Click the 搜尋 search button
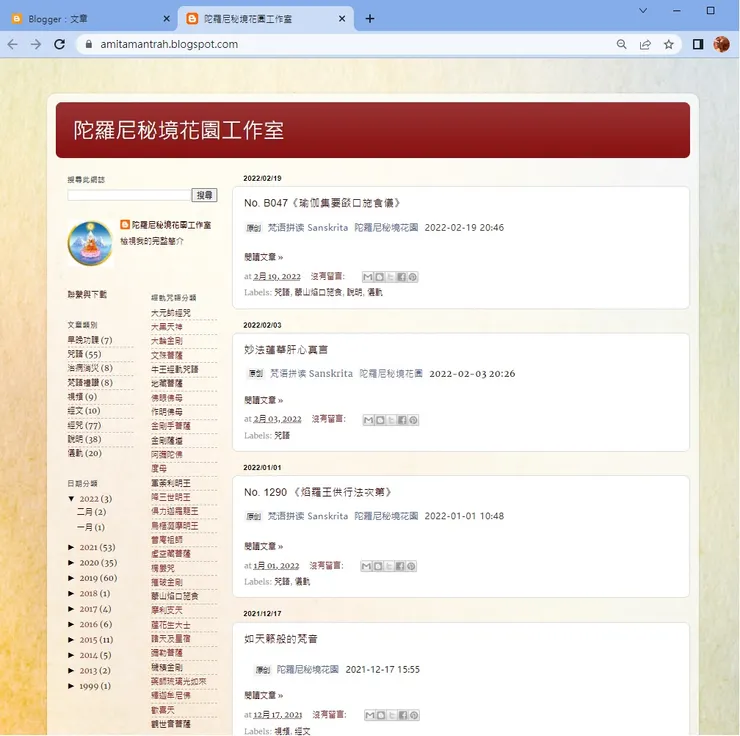The width and height of the screenshot is (740, 736). (204, 195)
